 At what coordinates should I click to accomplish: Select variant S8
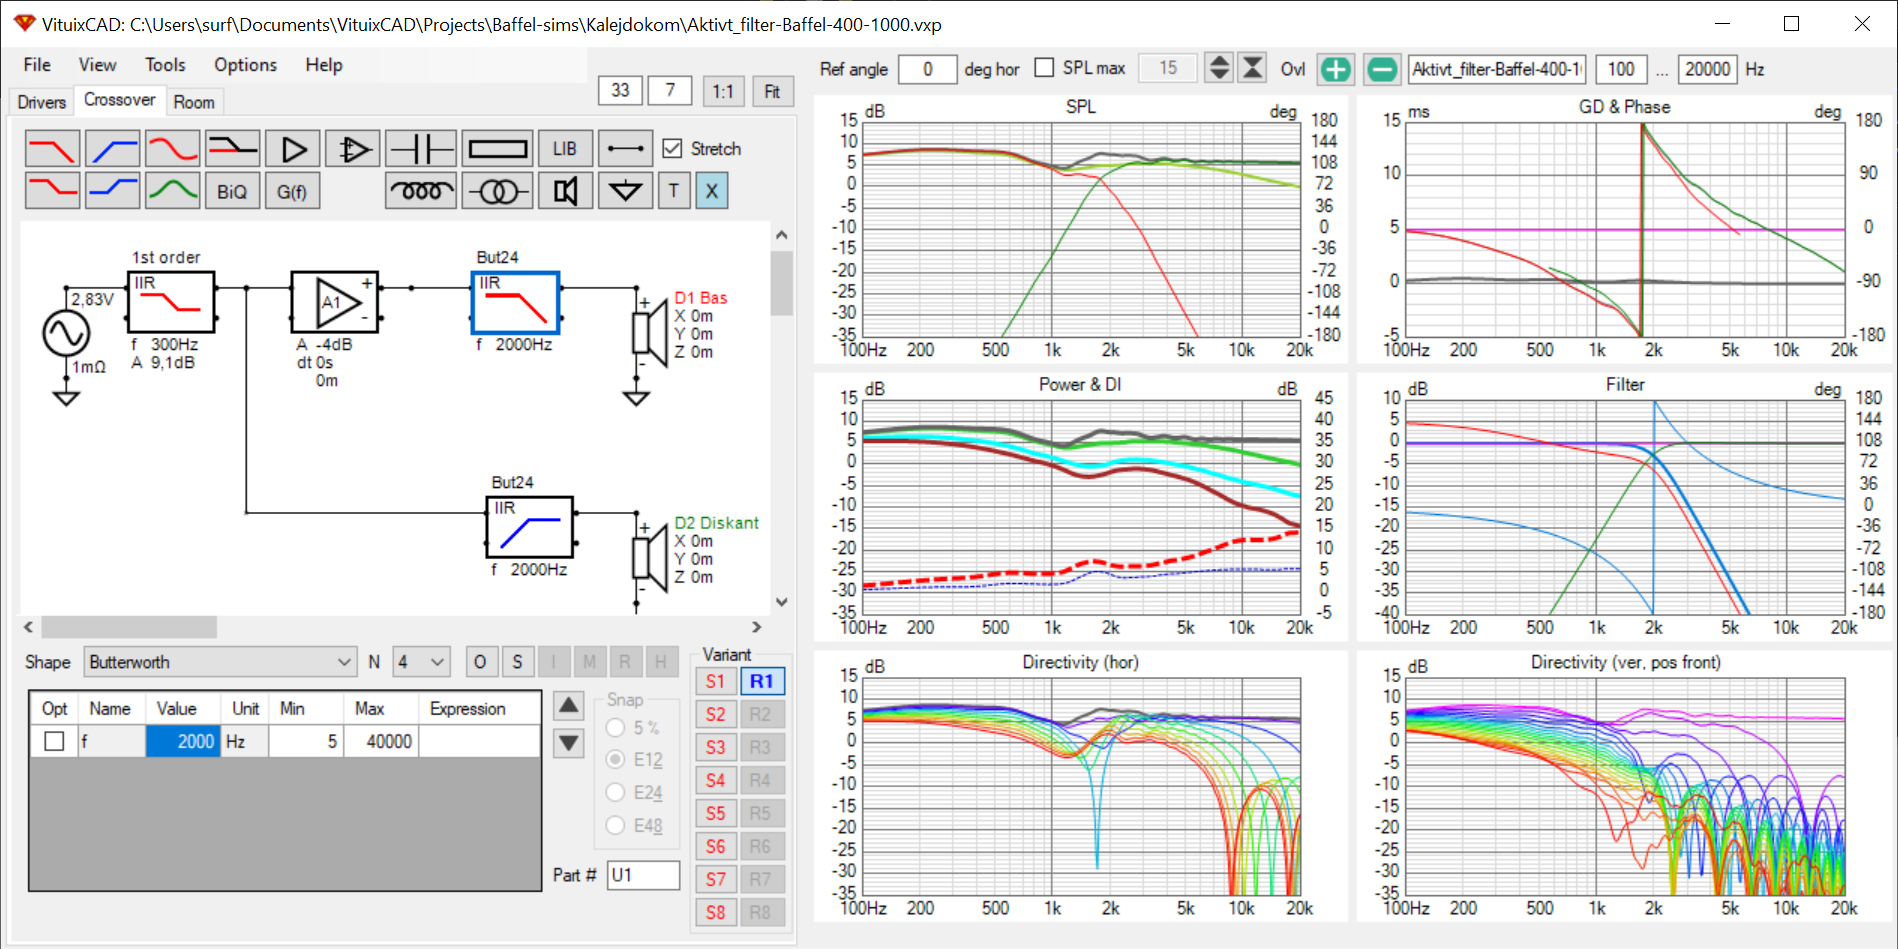pyautogui.click(x=715, y=912)
